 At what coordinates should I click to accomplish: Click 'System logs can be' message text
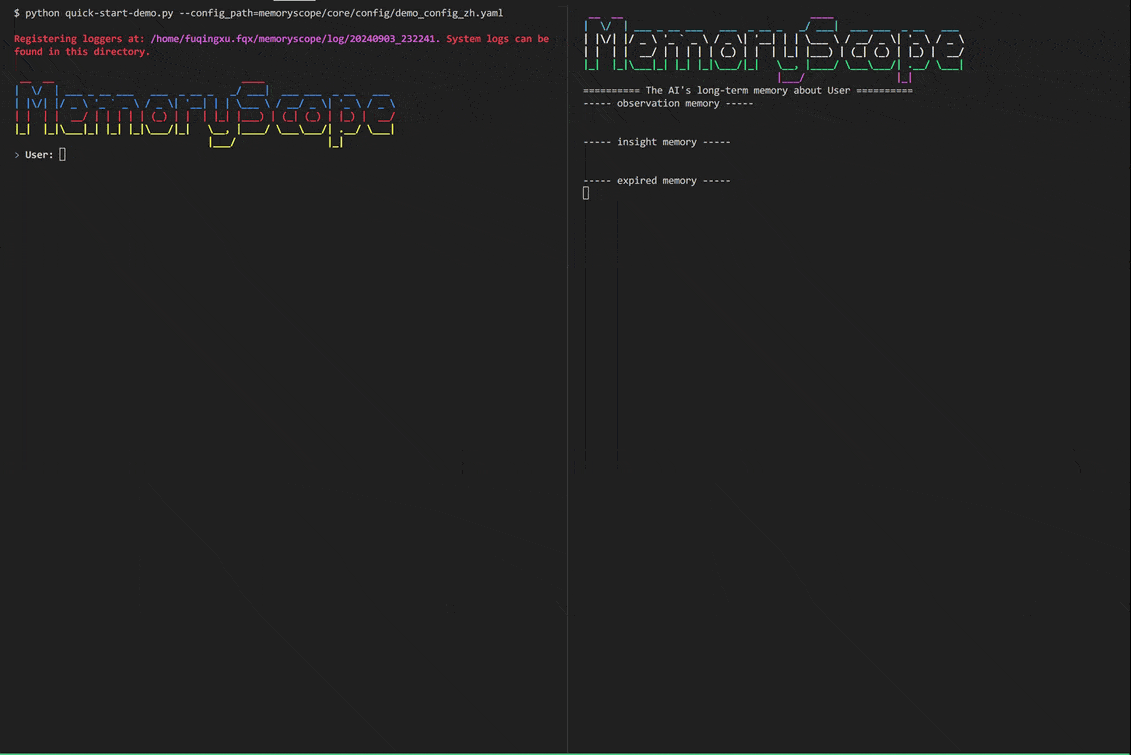(x=497, y=39)
